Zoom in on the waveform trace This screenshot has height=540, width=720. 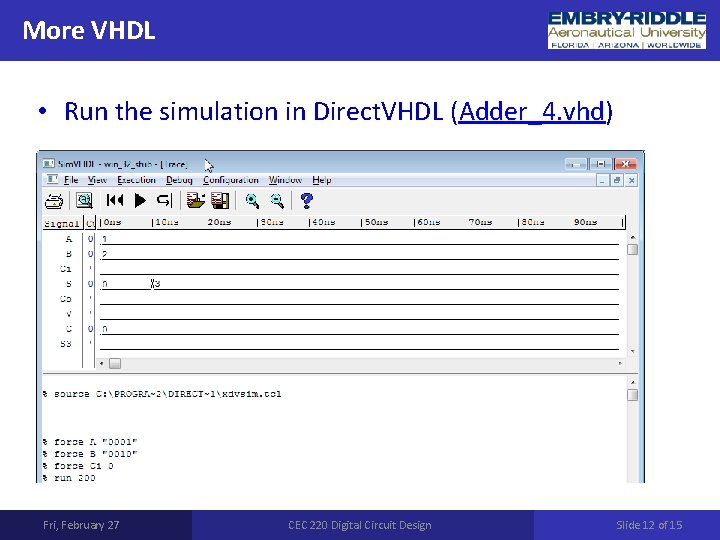point(252,201)
